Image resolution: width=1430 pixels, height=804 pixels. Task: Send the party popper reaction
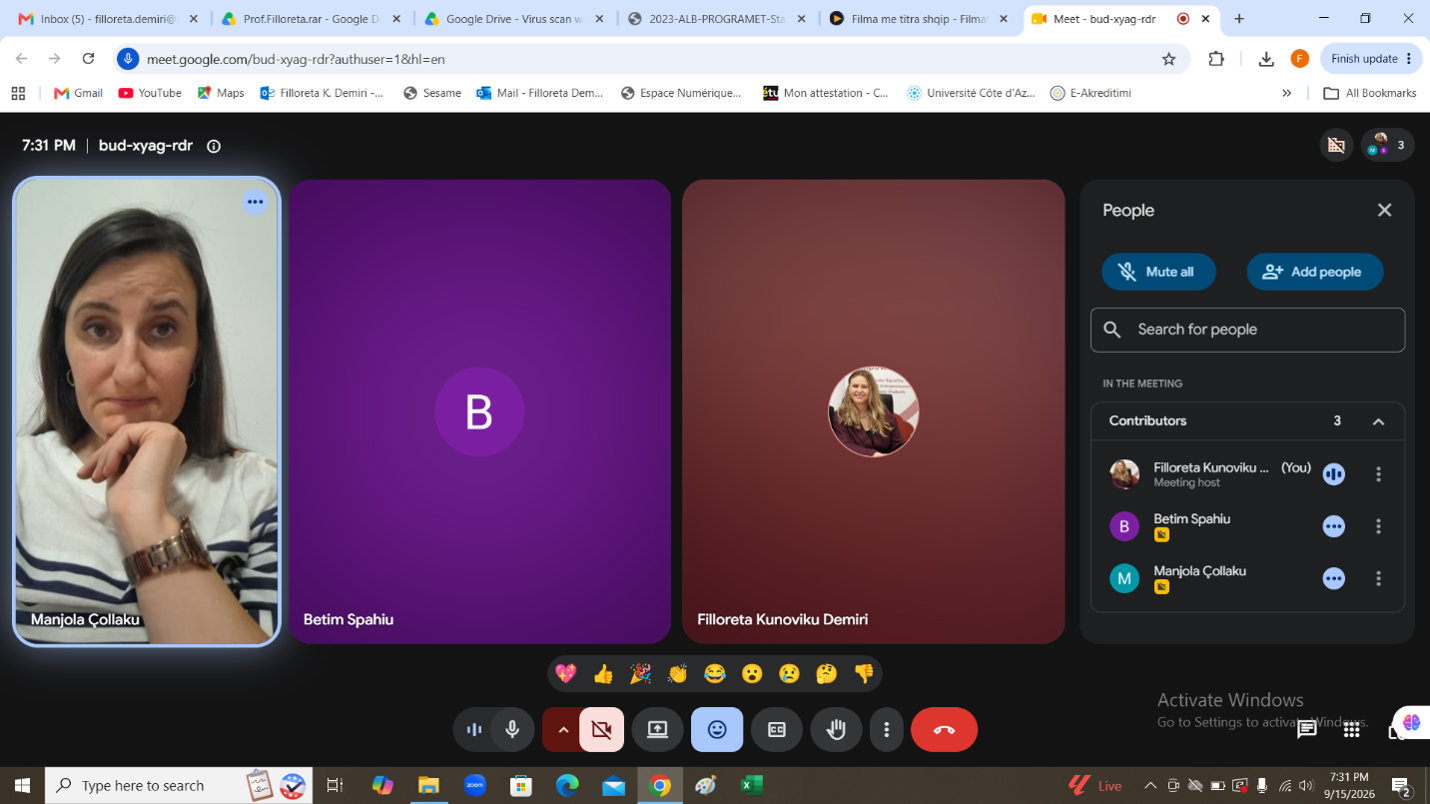click(641, 674)
